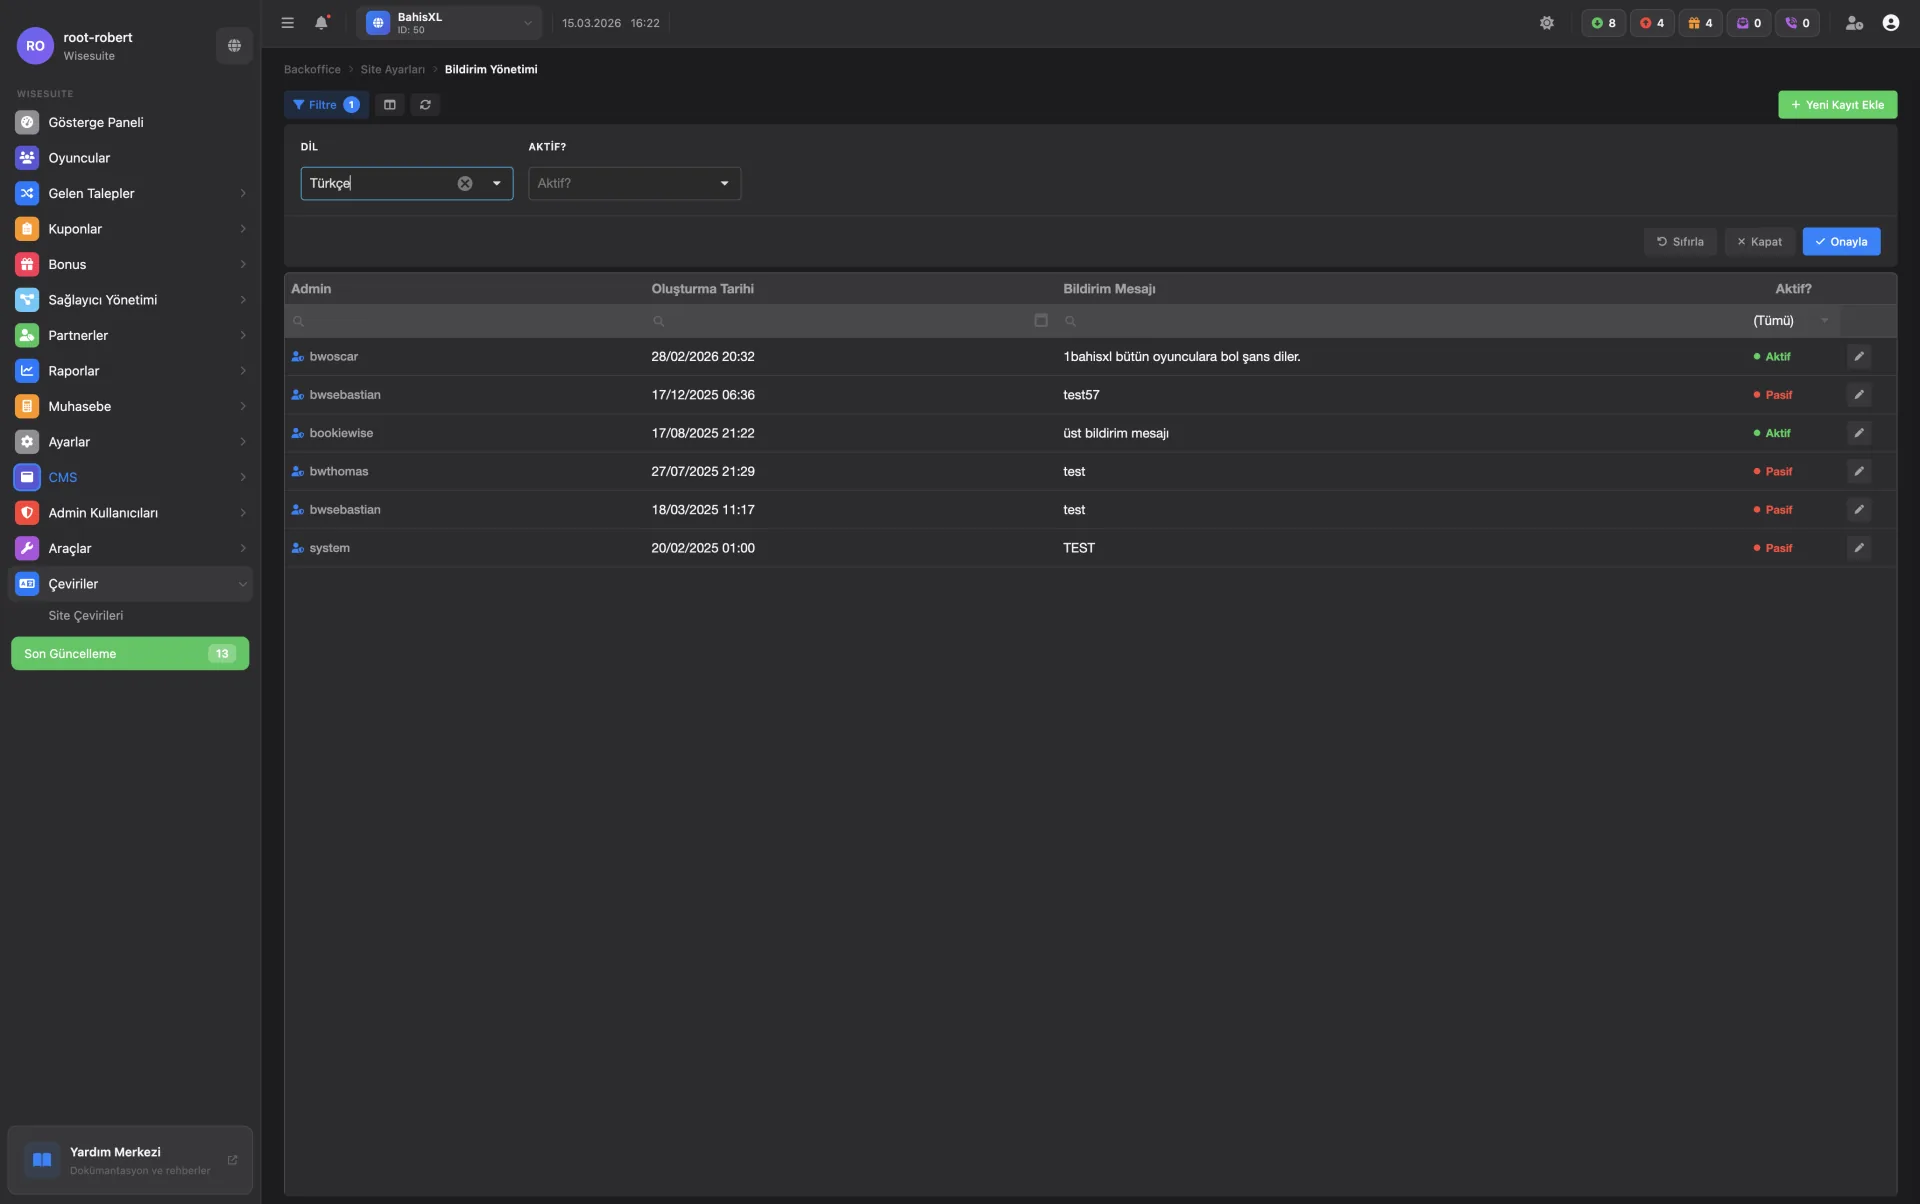
Task: Click the column chooser icon
Action: pos(390,105)
